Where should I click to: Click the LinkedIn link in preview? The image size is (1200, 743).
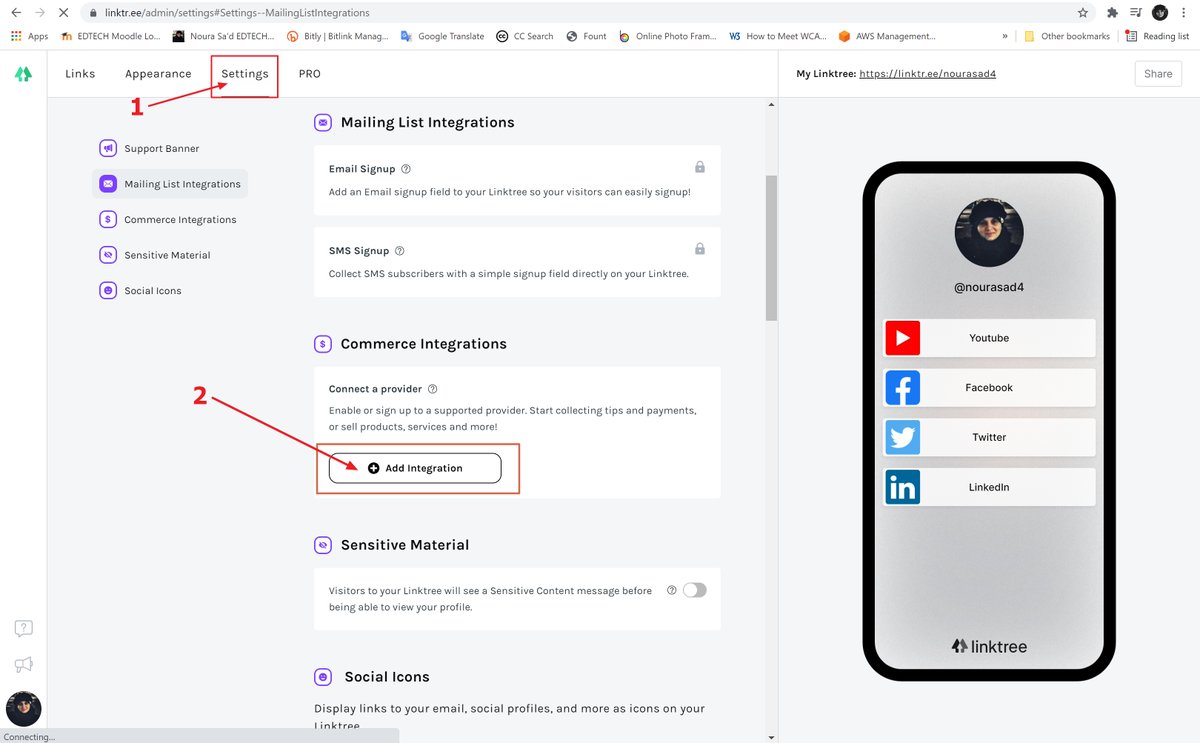tap(989, 487)
